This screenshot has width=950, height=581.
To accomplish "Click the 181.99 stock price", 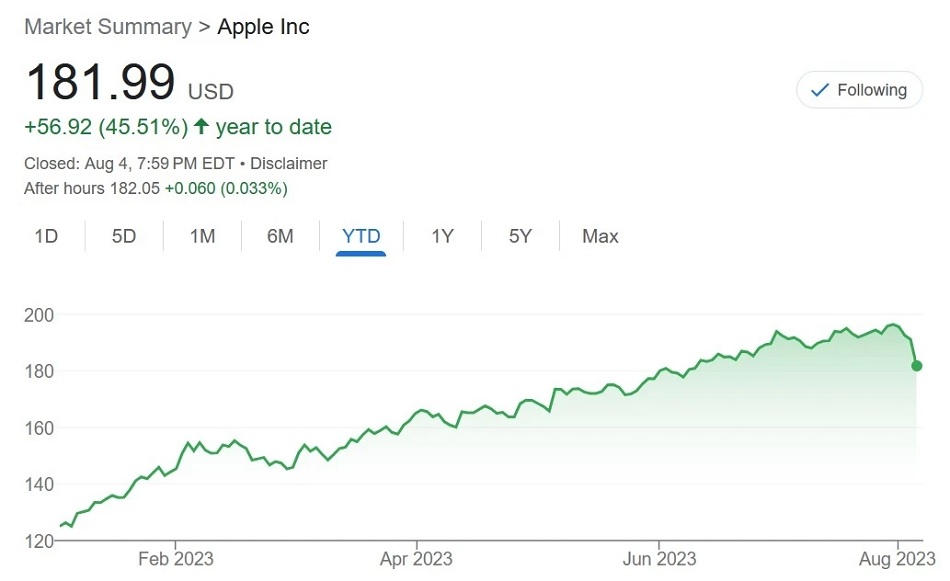I will pyautogui.click(x=101, y=81).
